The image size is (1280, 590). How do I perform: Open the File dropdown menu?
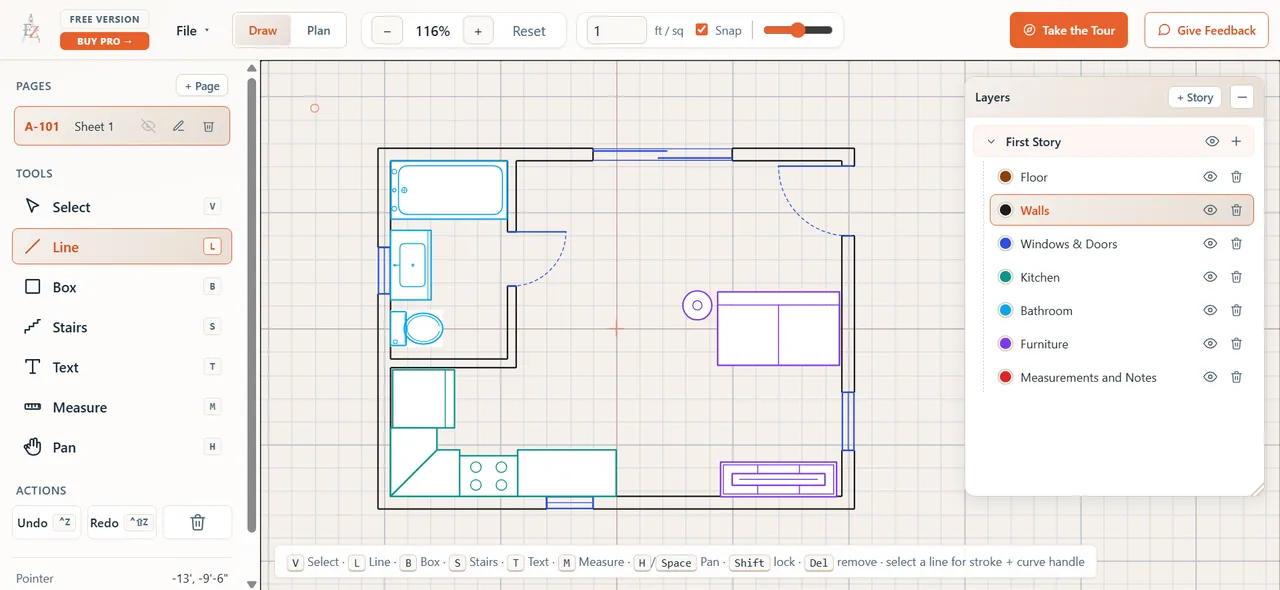tap(193, 31)
